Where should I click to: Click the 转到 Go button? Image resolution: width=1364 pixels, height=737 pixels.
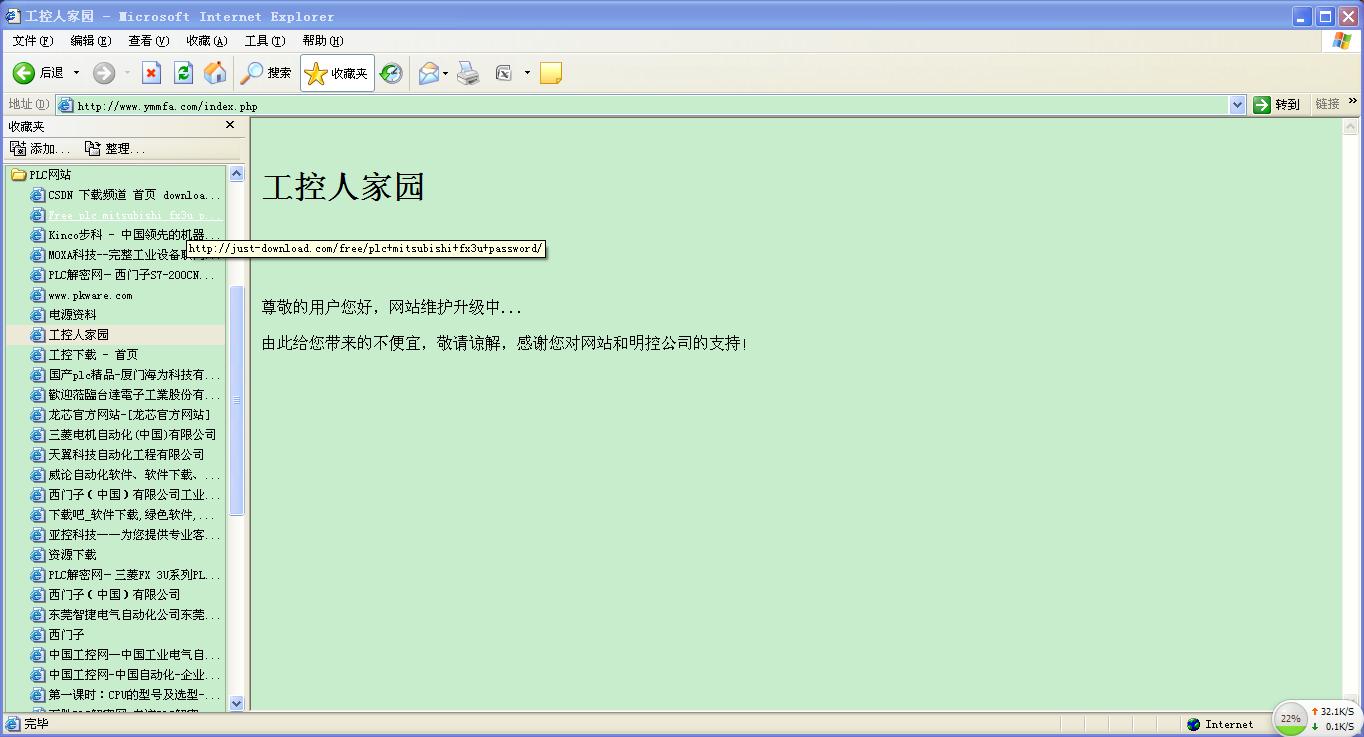(x=1277, y=105)
